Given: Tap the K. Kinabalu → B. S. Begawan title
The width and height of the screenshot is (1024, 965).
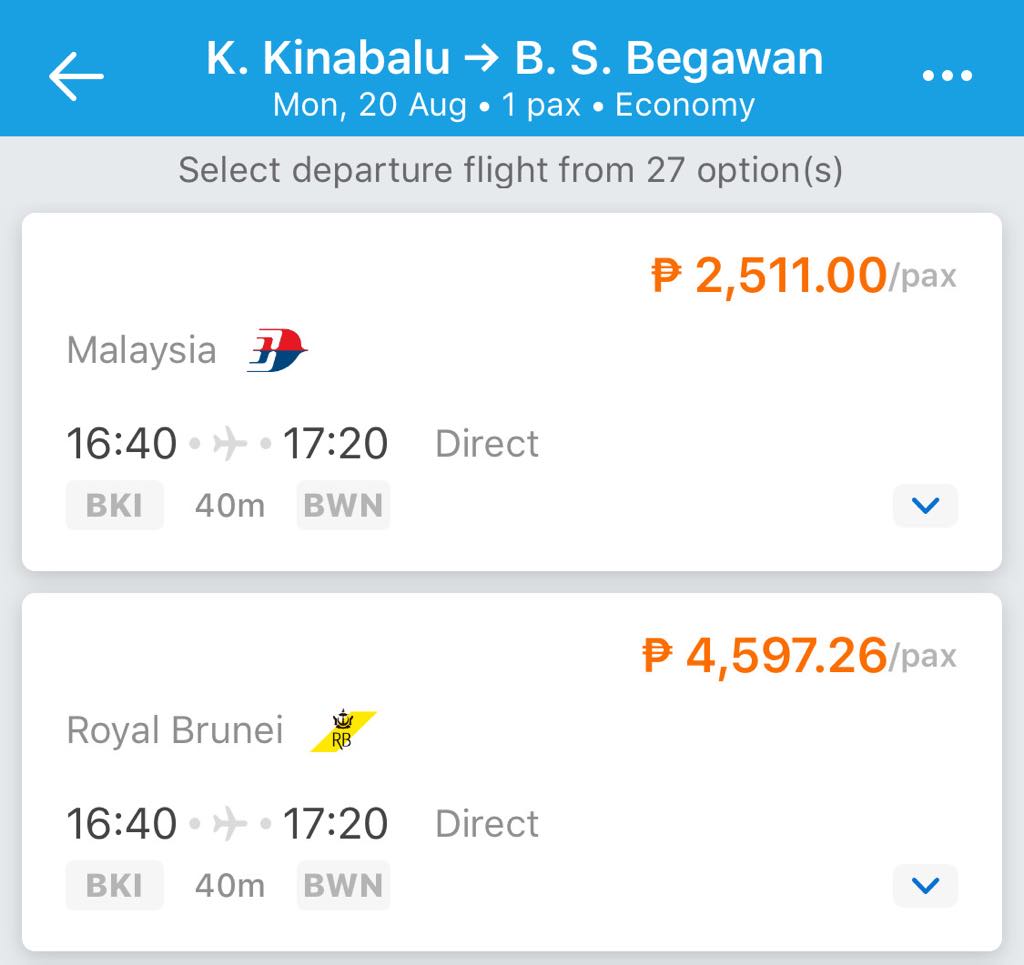Looking at the screenshot, I should tap(514, 59).
